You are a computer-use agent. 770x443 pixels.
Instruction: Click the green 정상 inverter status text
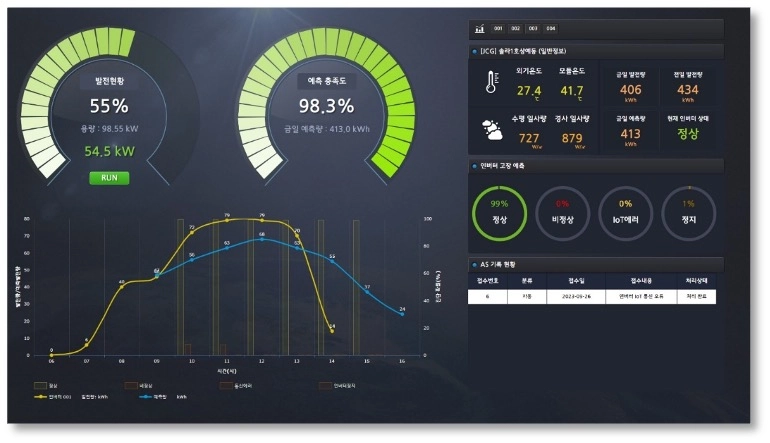pos(688,134)
